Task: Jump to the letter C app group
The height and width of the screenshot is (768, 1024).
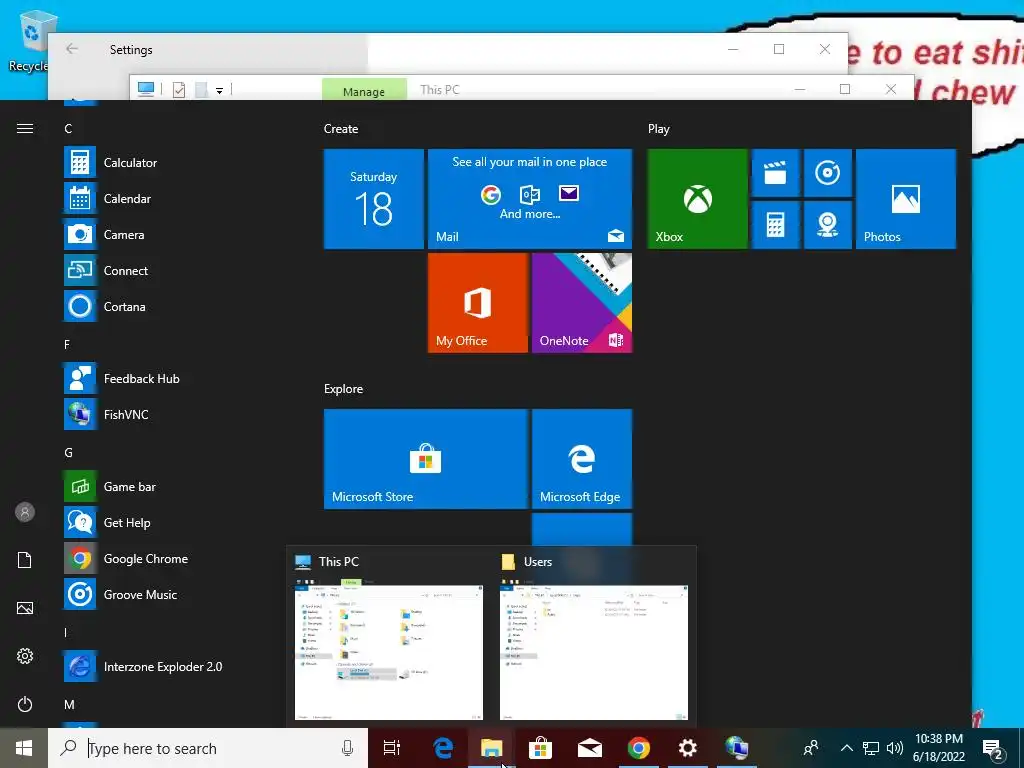Action: [68, 129]
